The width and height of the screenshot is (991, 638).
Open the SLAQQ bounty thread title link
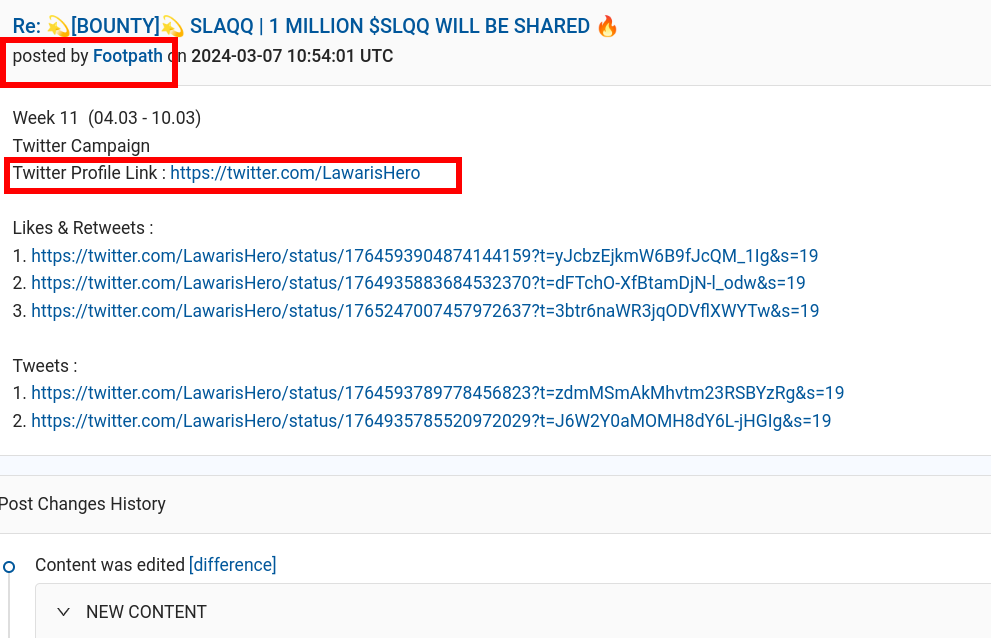tap(315, 27)
